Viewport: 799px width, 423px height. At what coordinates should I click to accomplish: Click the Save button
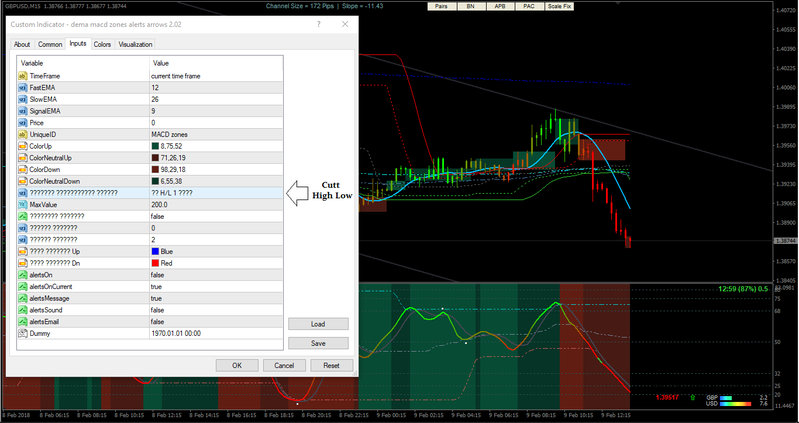[x=318, y=343]
